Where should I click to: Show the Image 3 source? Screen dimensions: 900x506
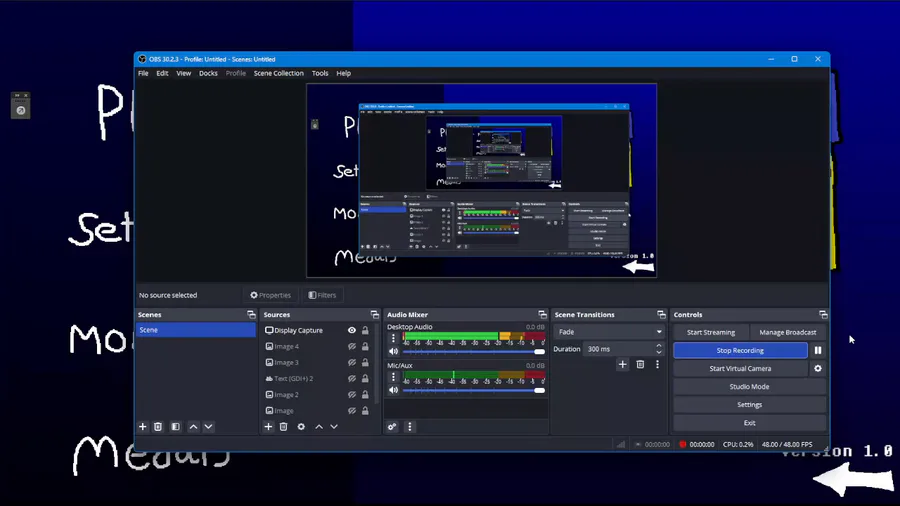point(352,363)
